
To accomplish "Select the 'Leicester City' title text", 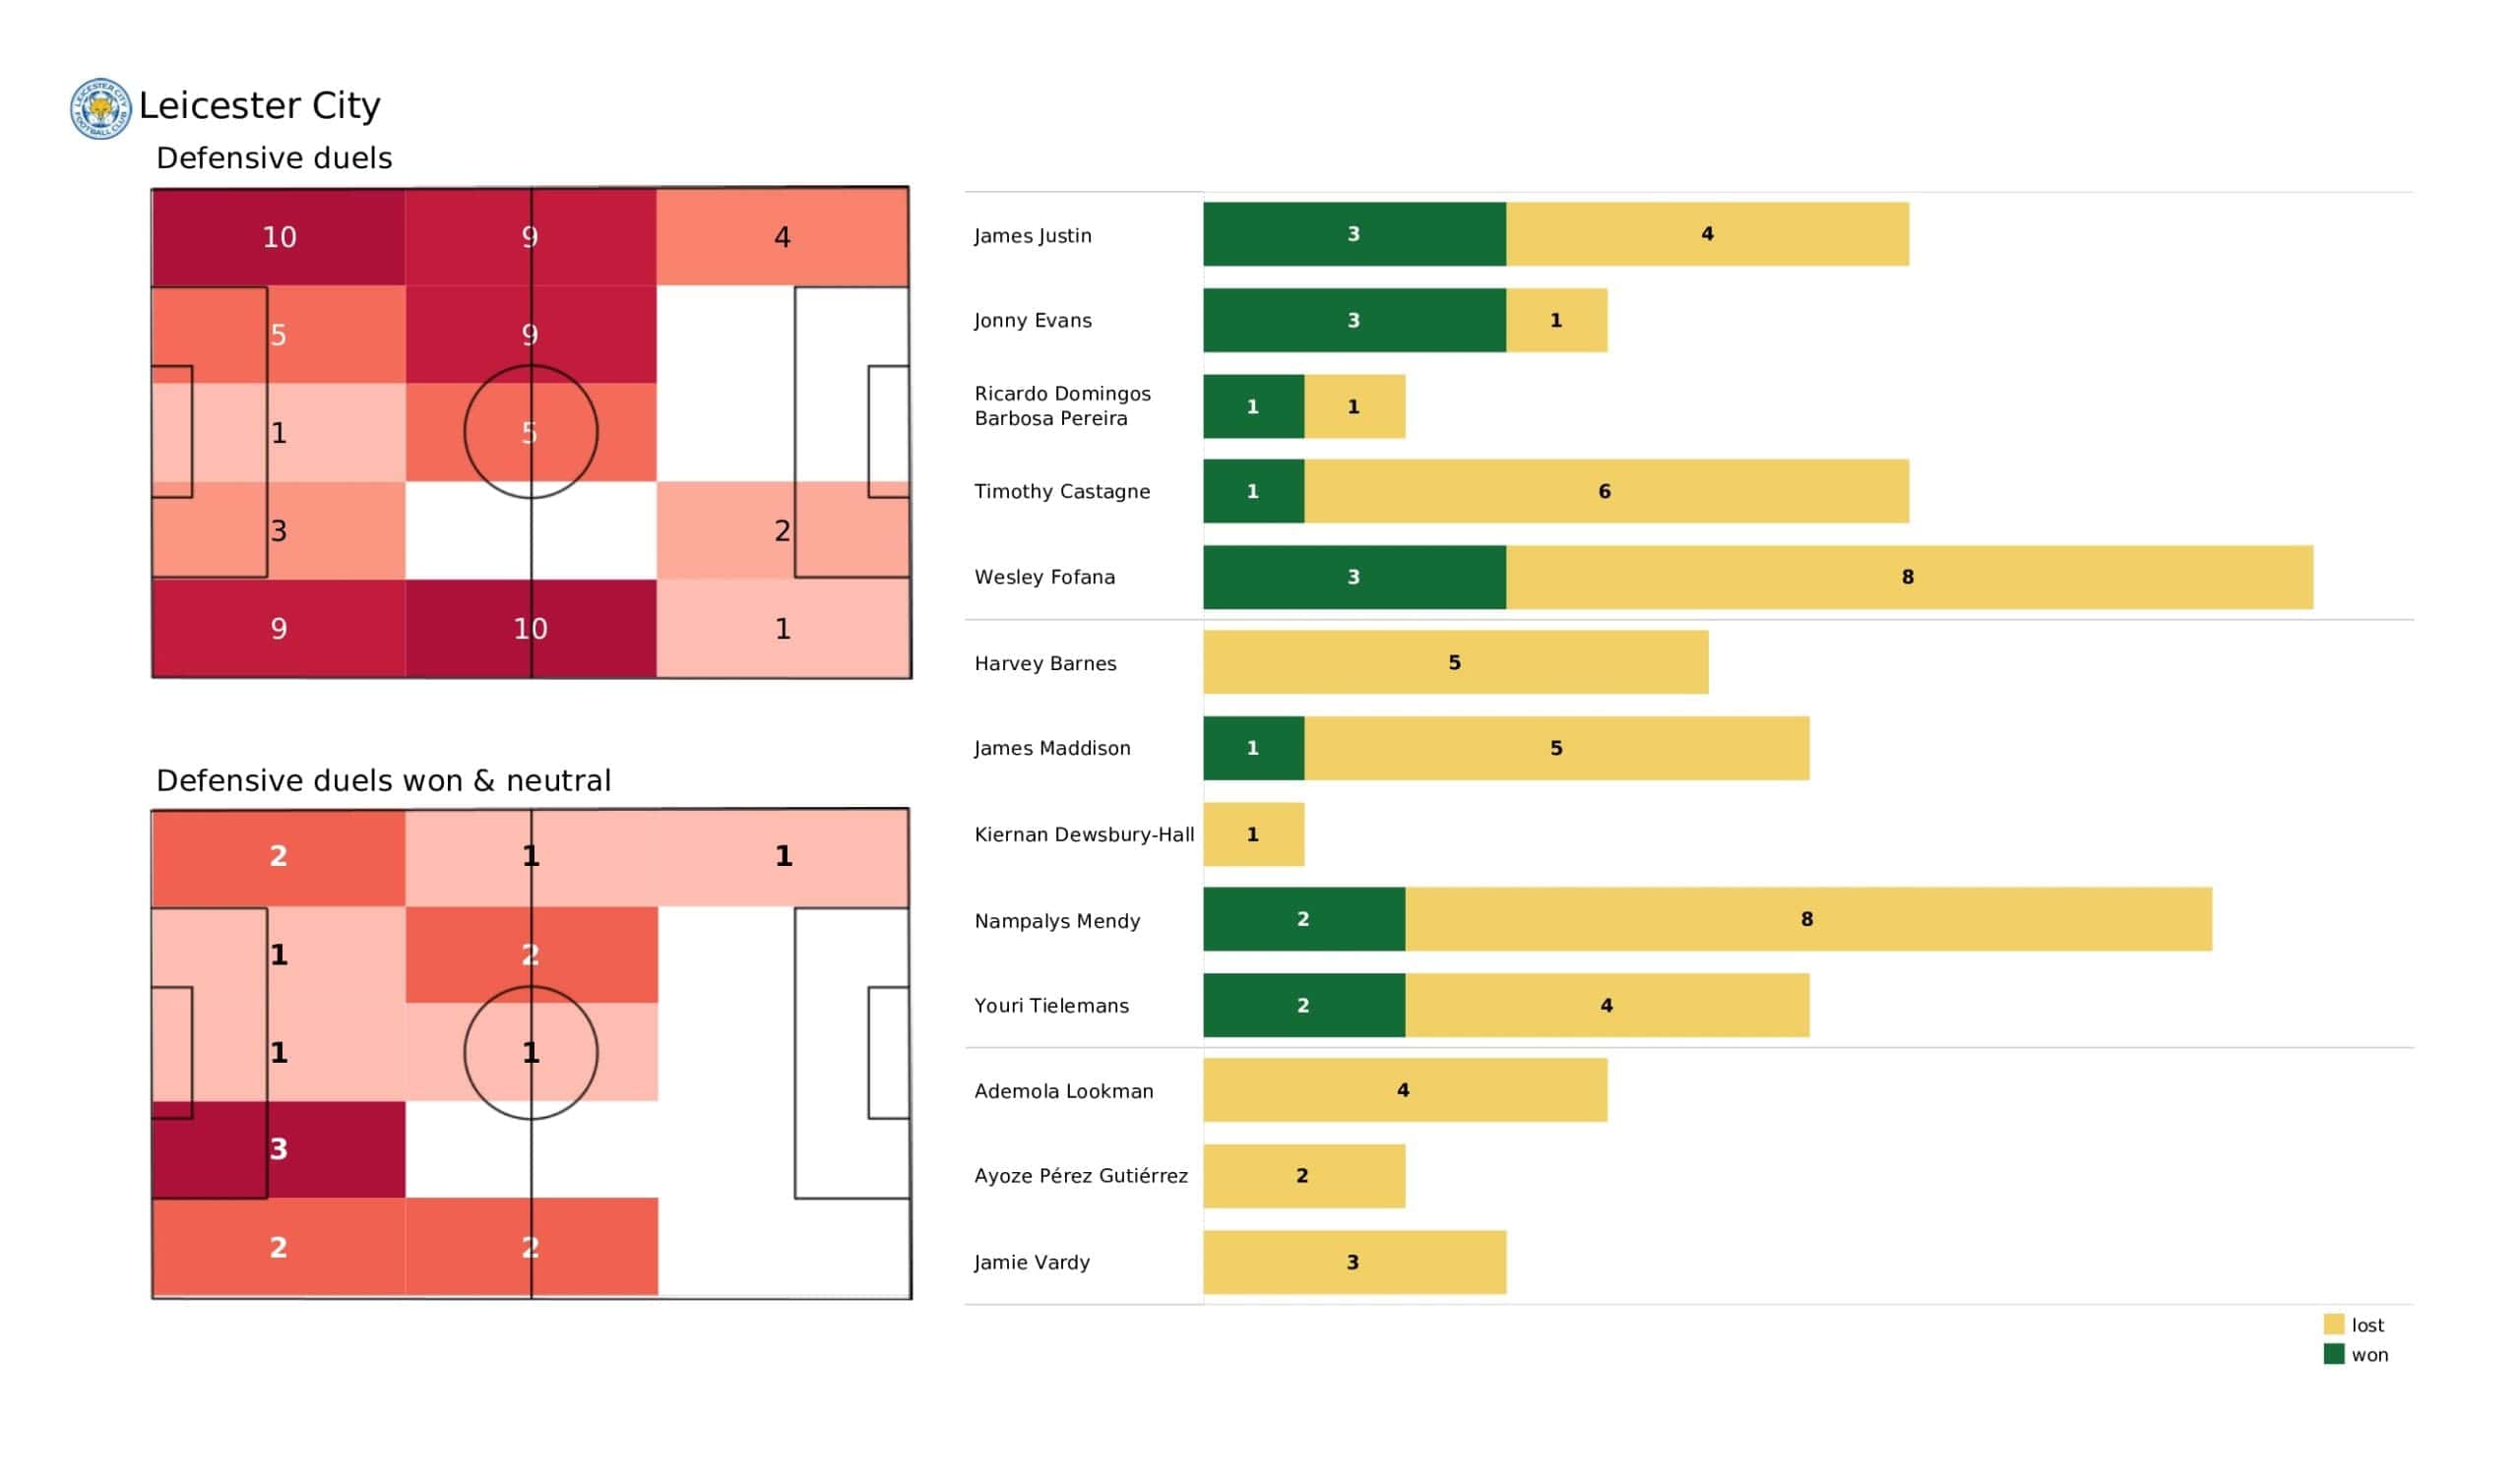I will pos(259,105).
